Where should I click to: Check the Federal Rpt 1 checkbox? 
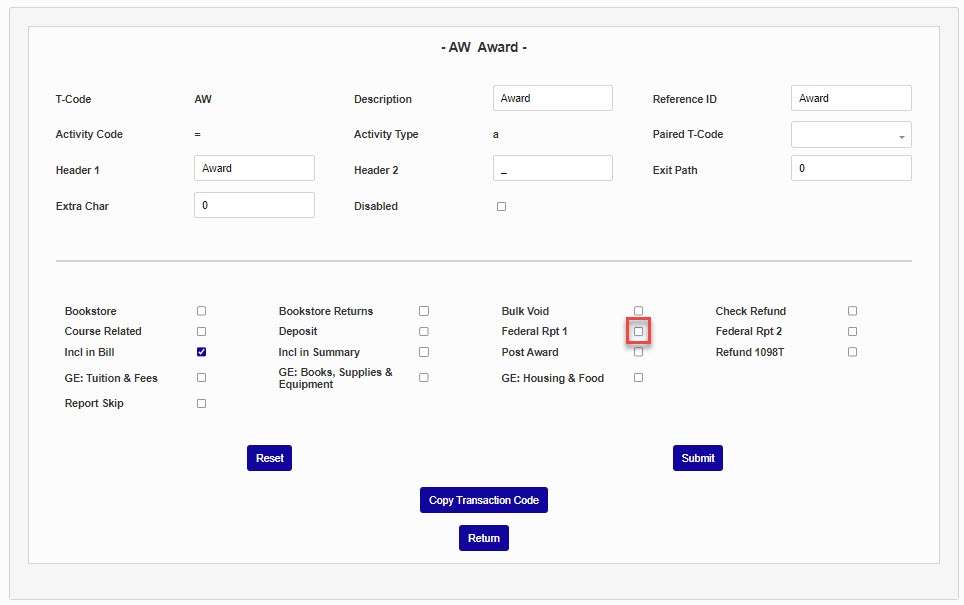[x=638, y=332]
